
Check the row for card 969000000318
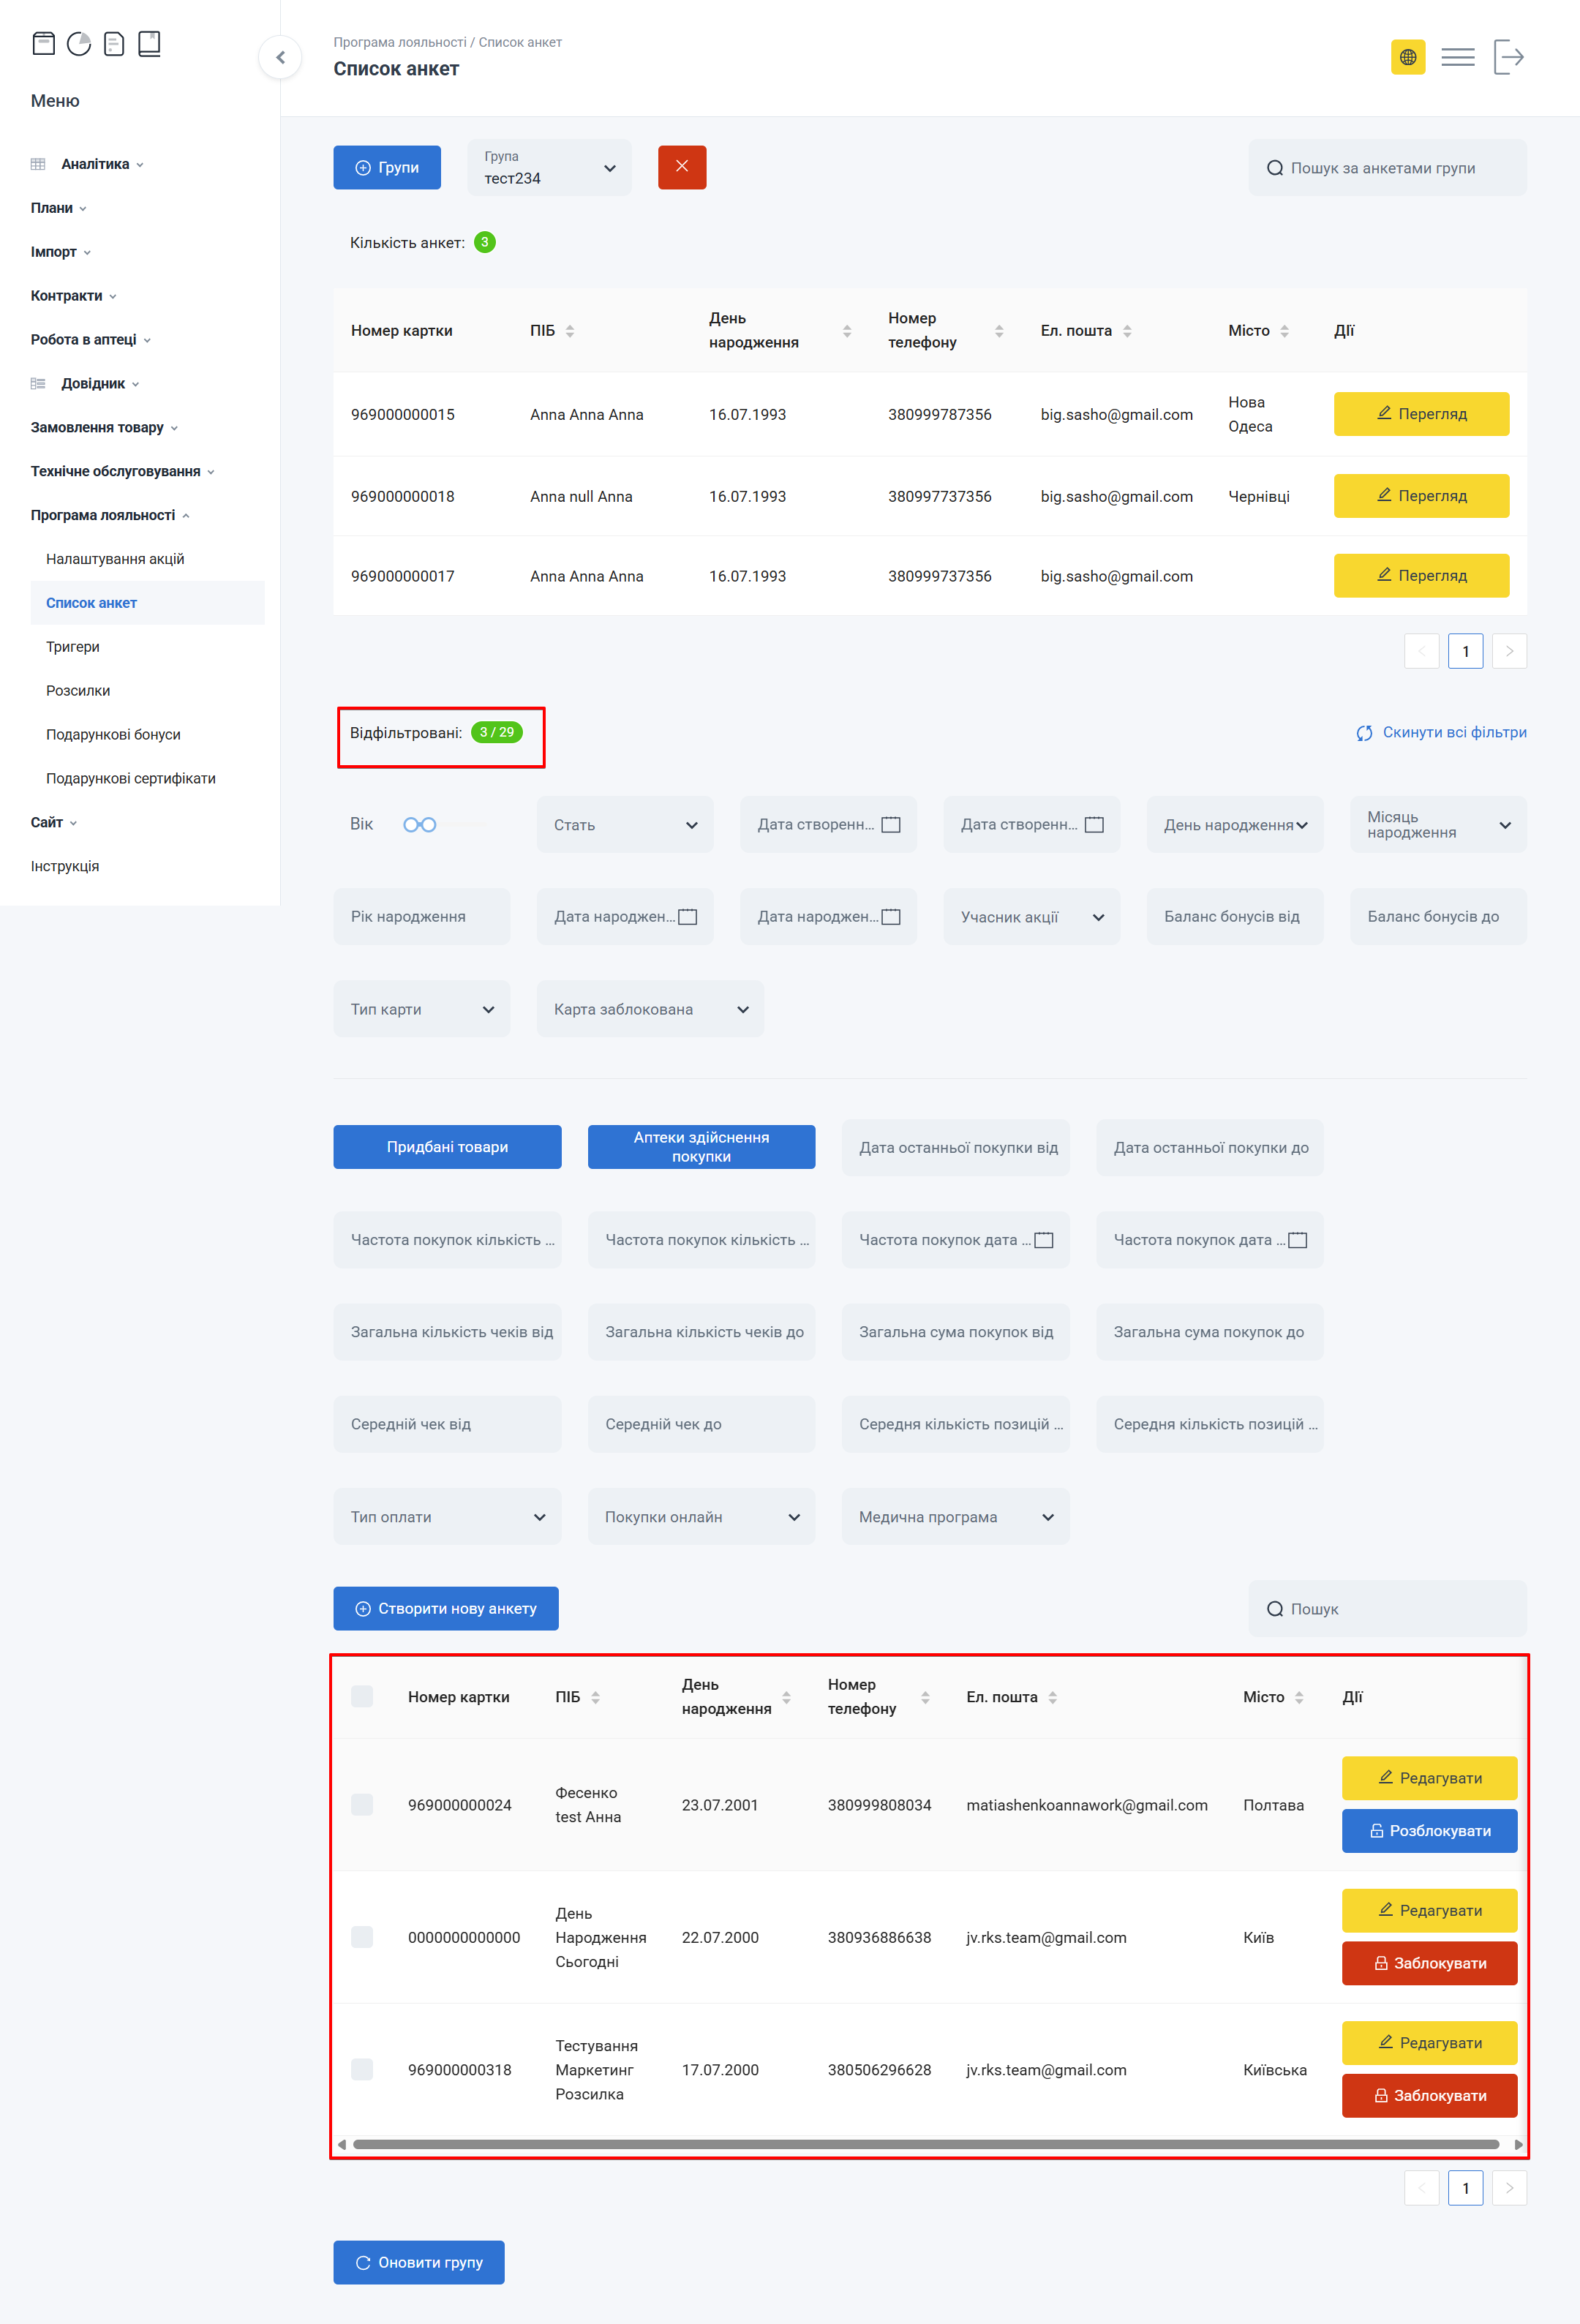pyautogui.click(x=362, y=2069)
